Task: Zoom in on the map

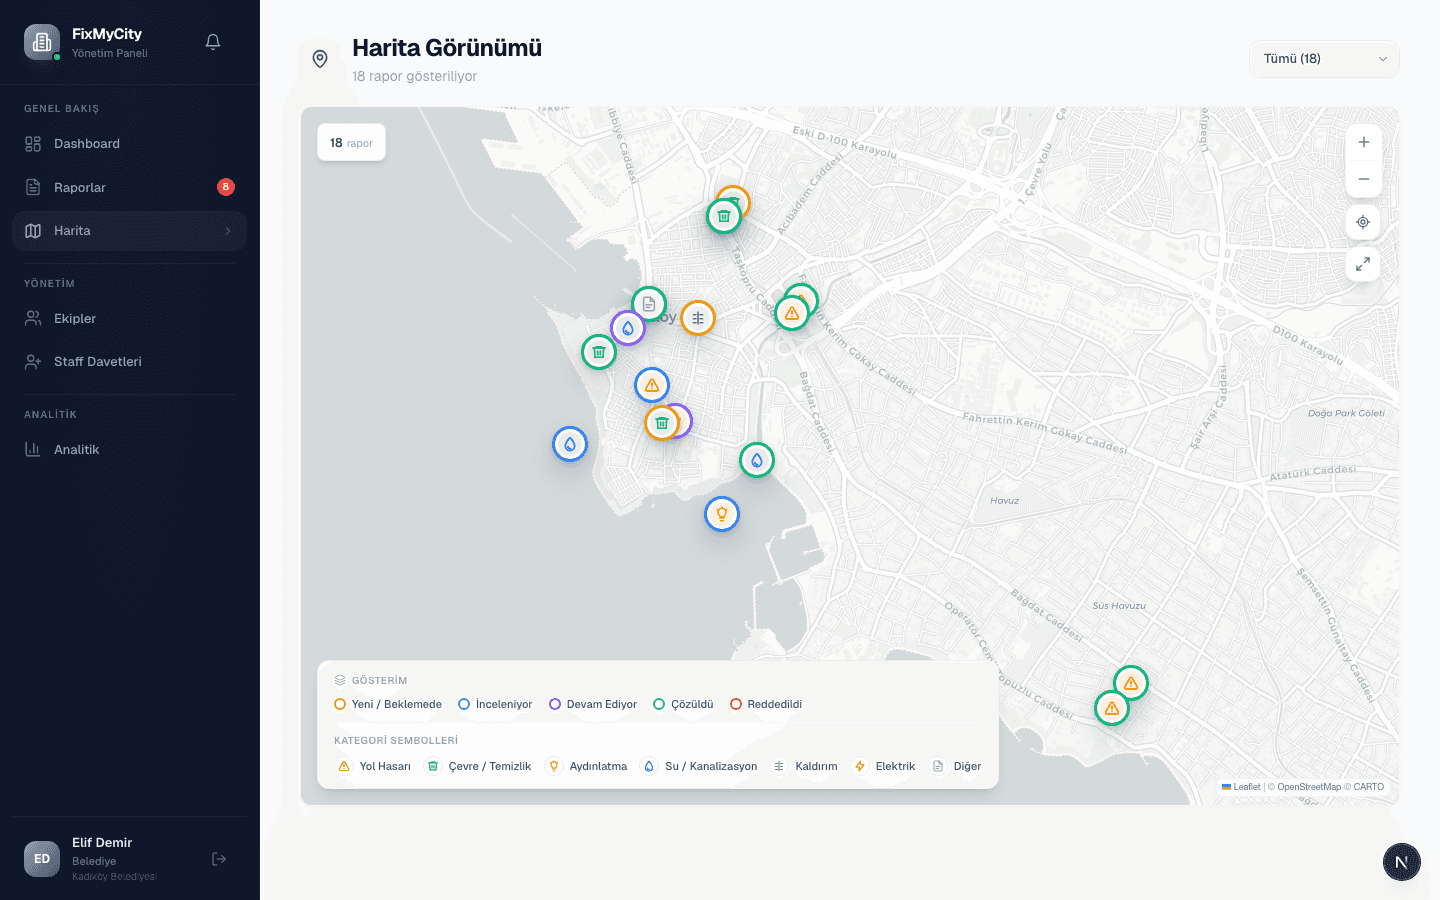Action: click(1363, 142)
